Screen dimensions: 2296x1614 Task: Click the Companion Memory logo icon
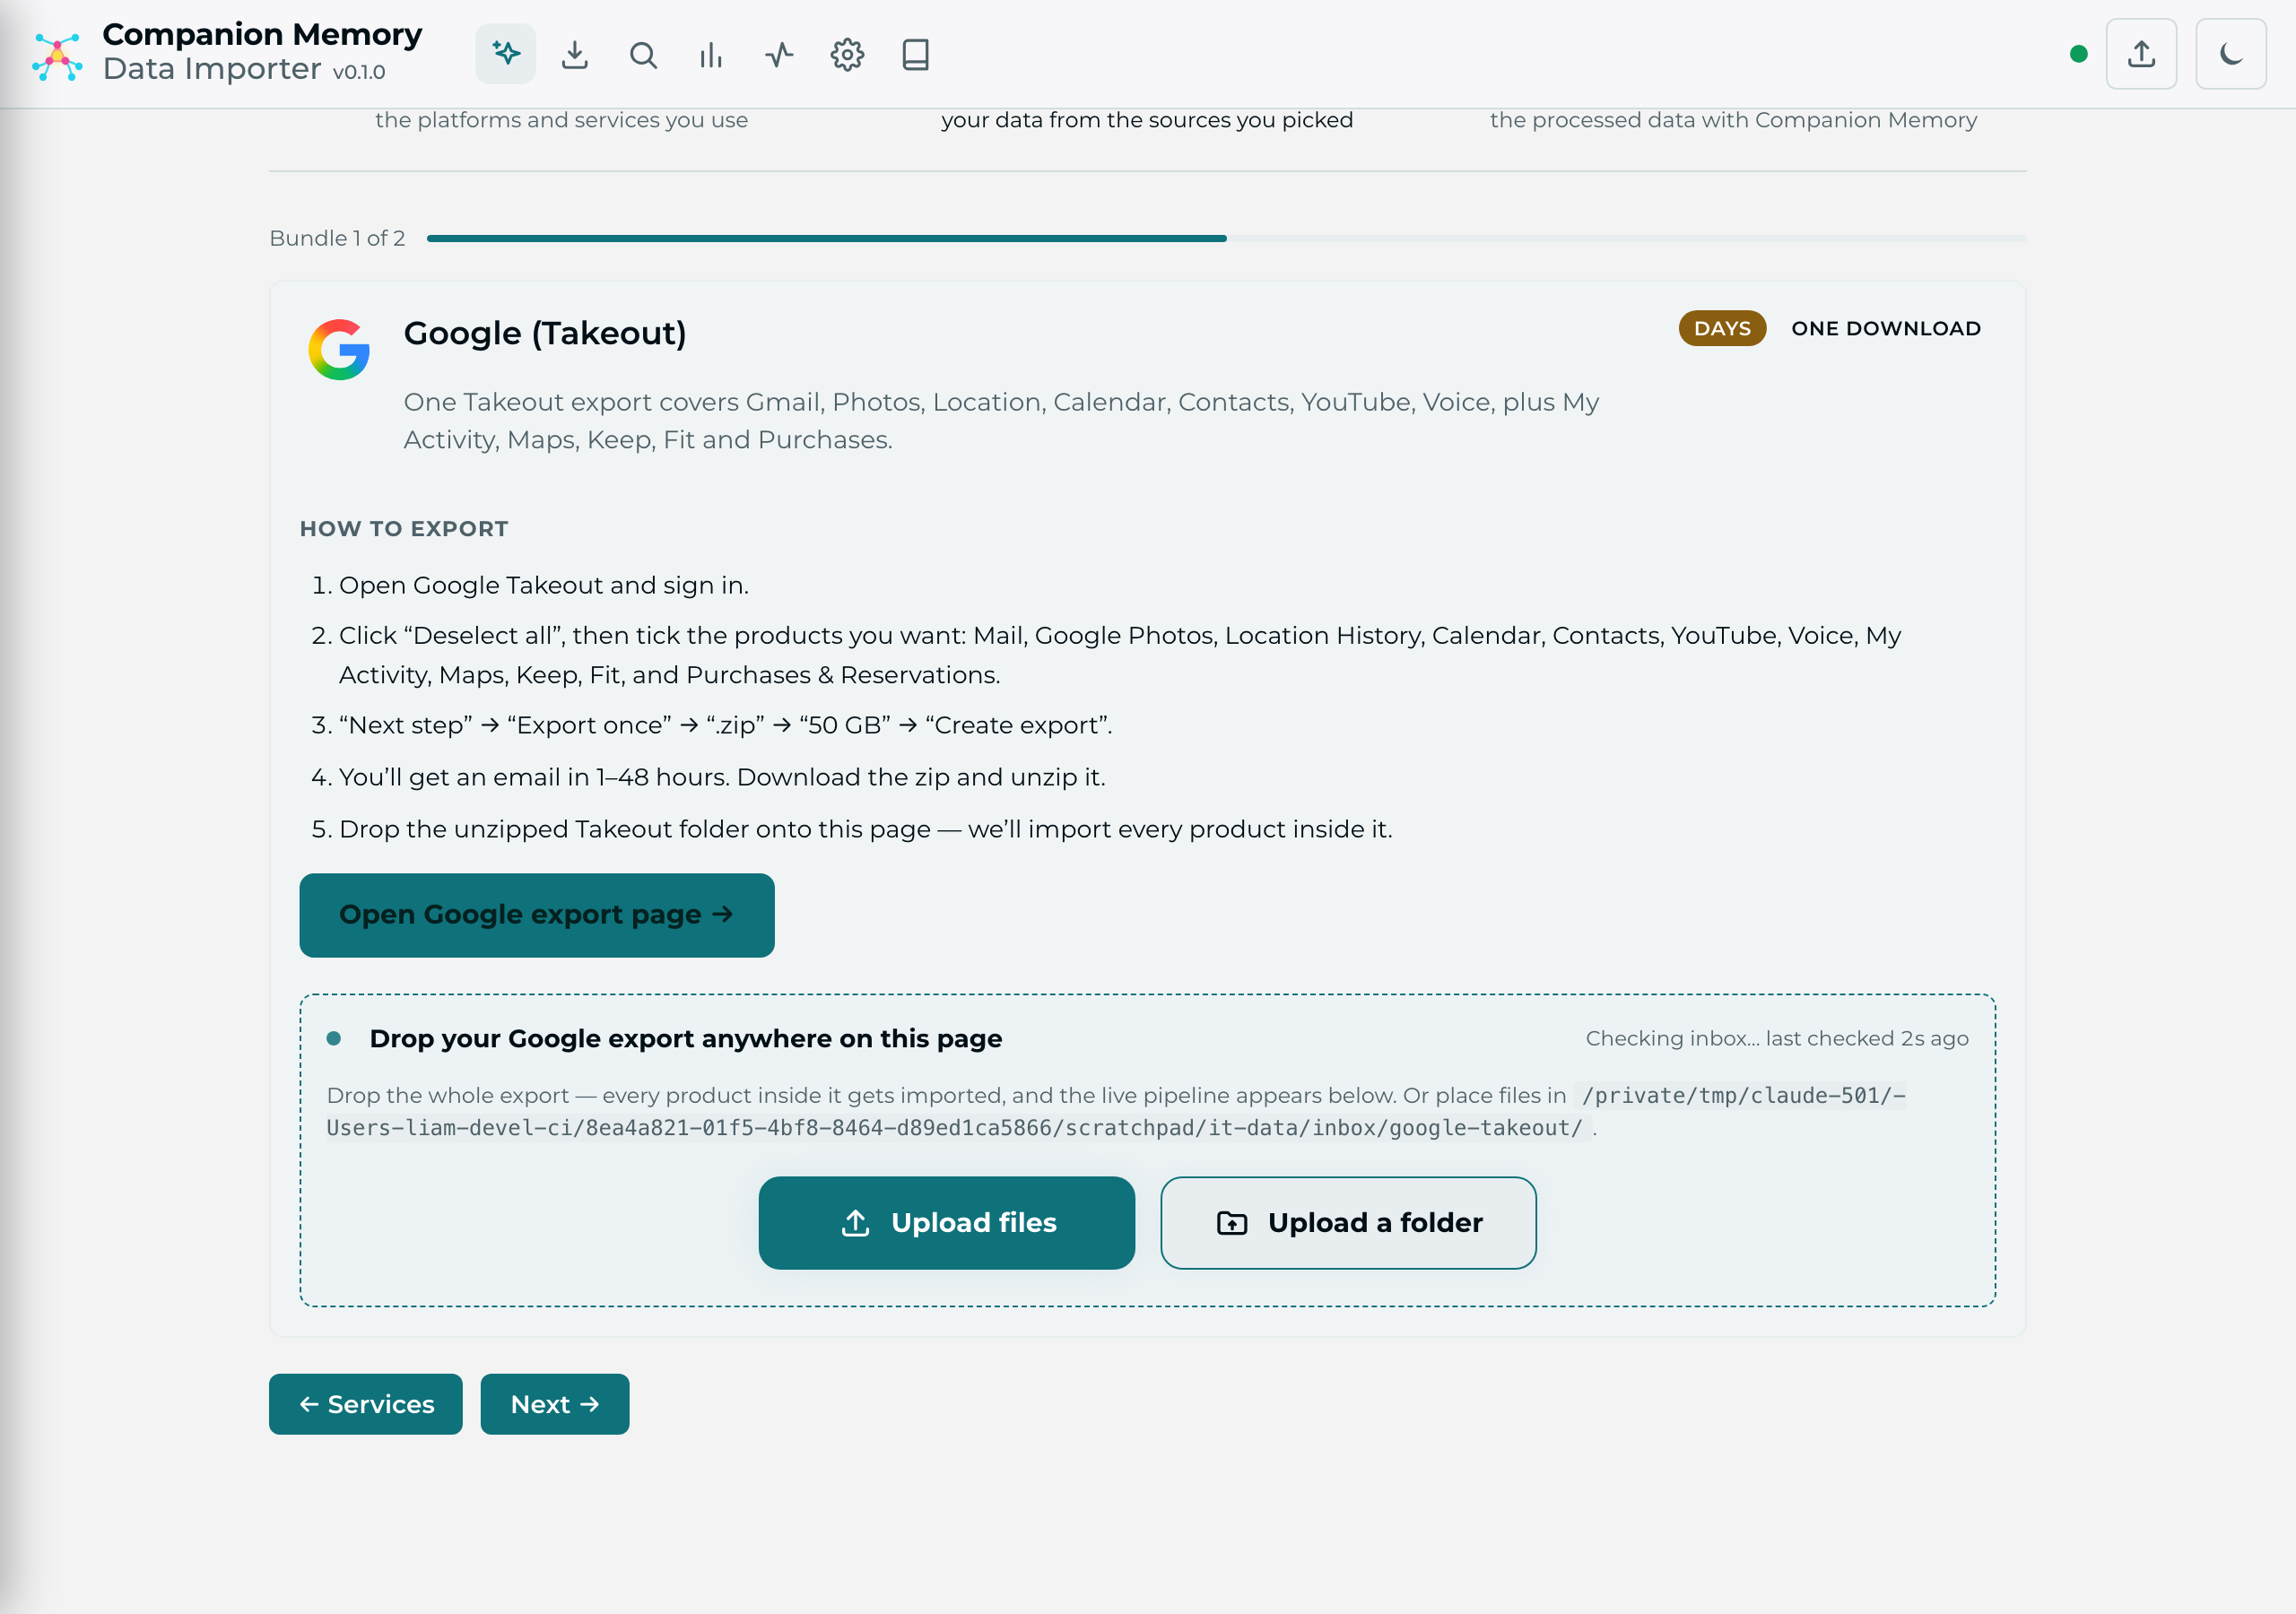click(x=57, y=56)
